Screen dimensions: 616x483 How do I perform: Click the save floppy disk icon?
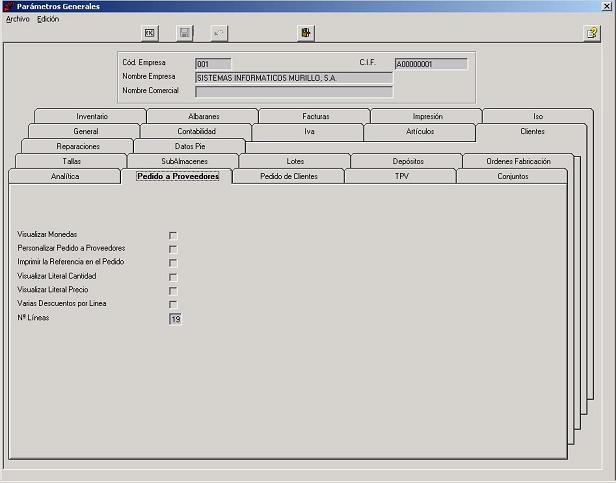[184, 33]
